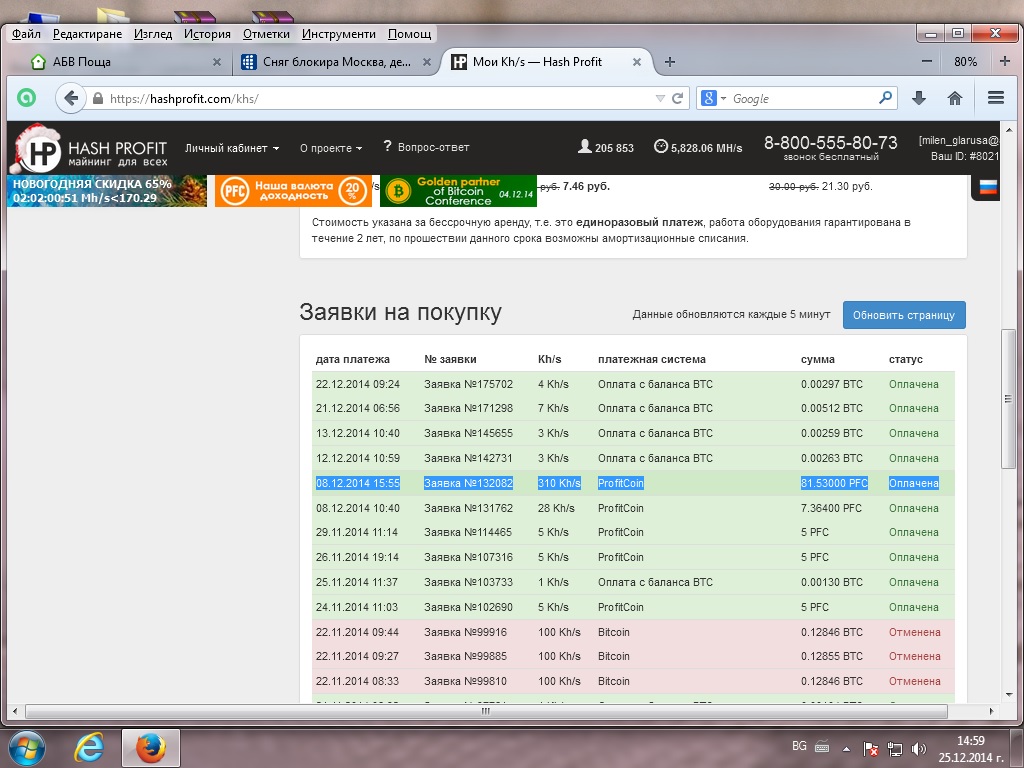Viewport: 1024px width, 768px height.
Task: Close the Сняг блокира Москва tab
Action: coord(426,62)
